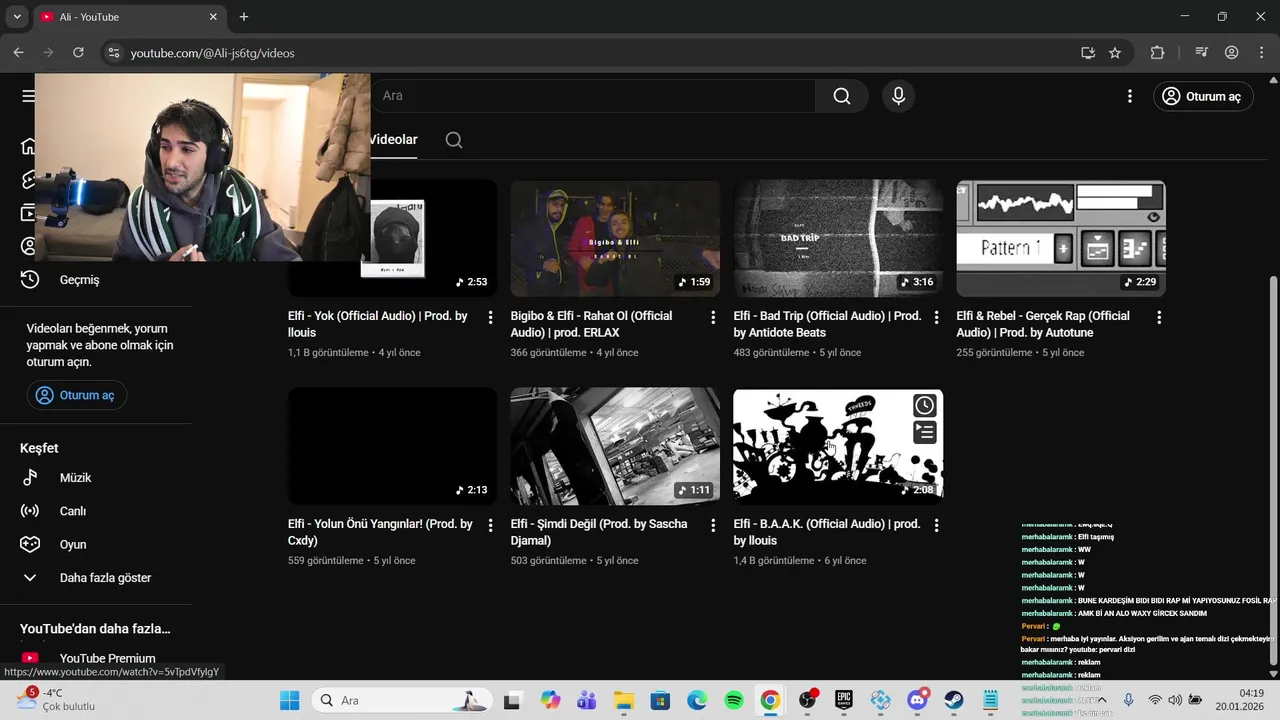Open Elfi - Bad Trip title link

[827, 324]
